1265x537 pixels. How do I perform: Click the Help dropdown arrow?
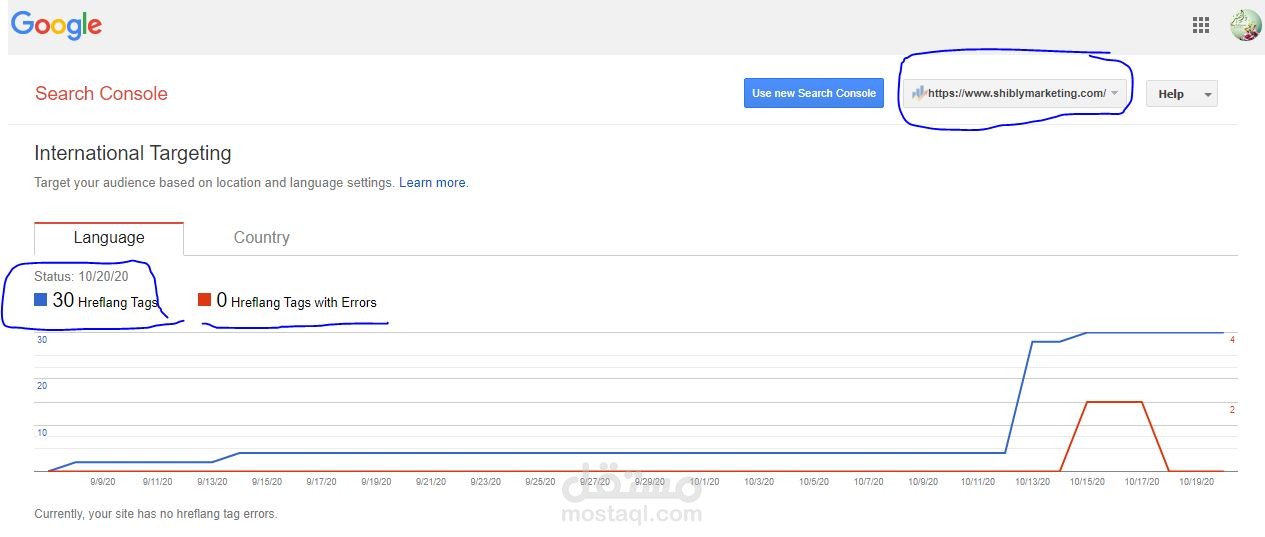click(x=1208, y=94)
